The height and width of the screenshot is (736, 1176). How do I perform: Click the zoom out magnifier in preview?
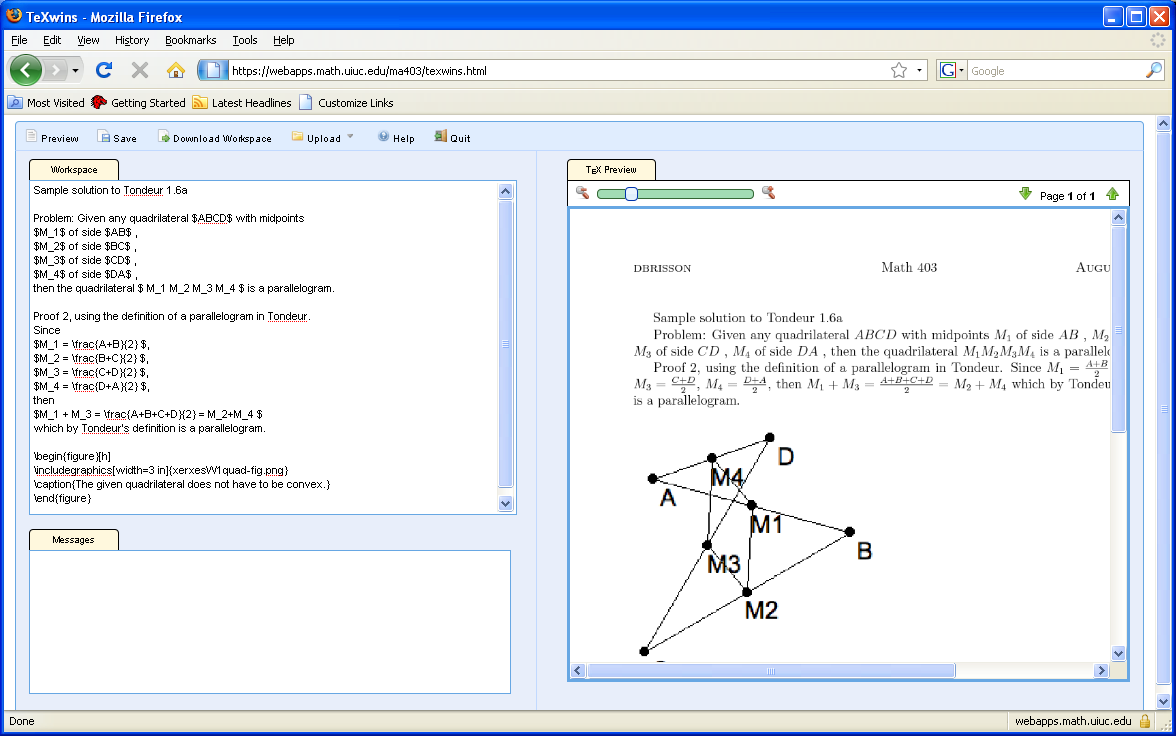(x=582, y=193)
